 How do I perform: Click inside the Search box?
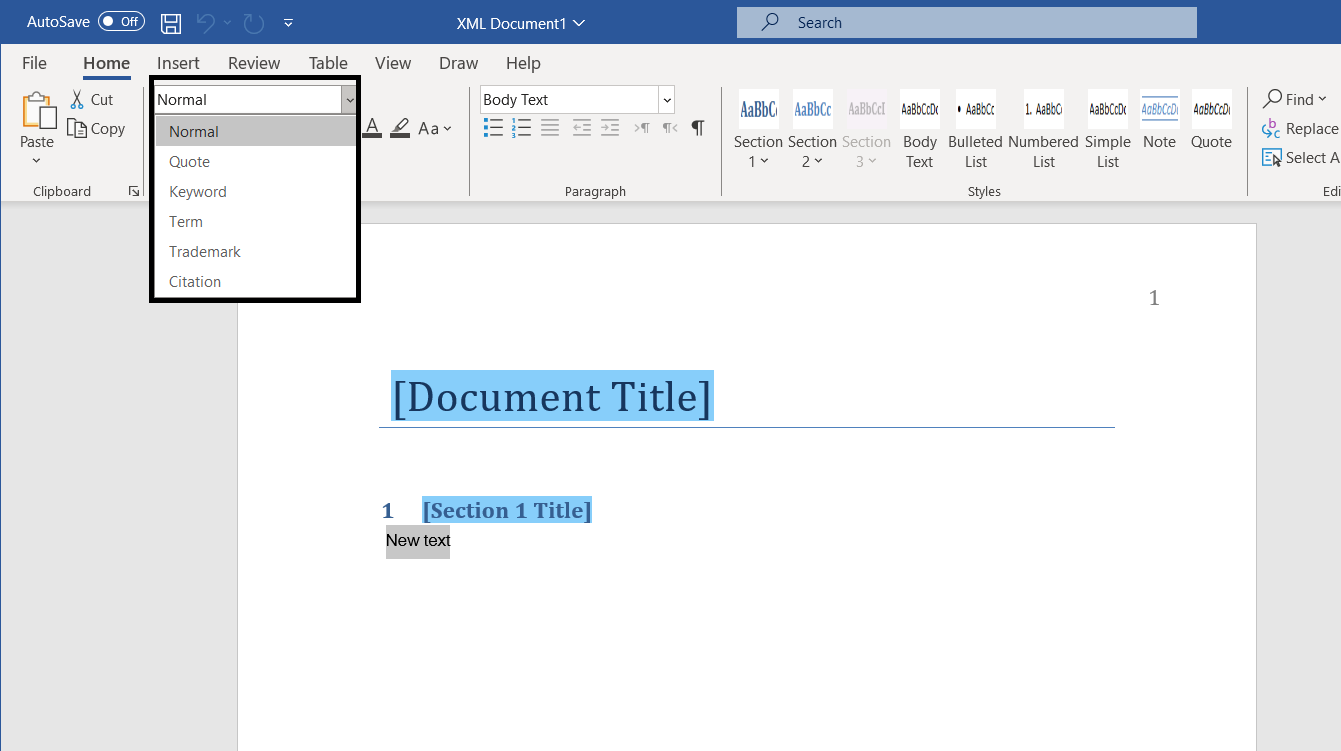966,22
